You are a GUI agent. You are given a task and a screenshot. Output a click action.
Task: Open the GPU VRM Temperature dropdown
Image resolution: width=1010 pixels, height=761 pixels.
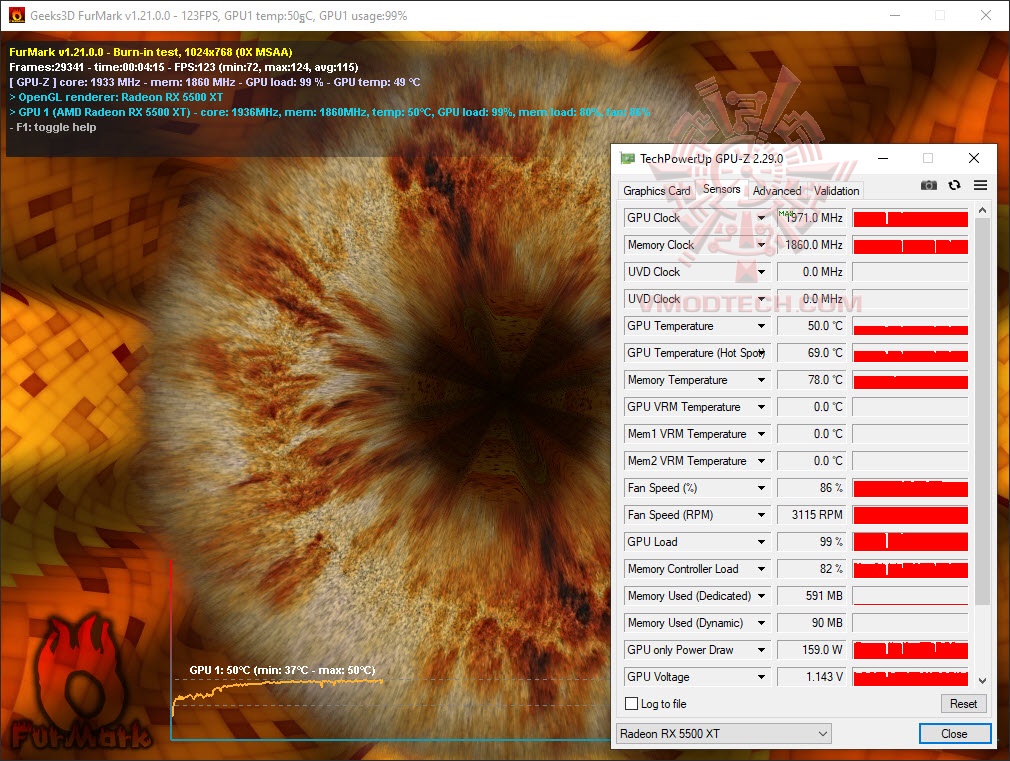[761, 407]
